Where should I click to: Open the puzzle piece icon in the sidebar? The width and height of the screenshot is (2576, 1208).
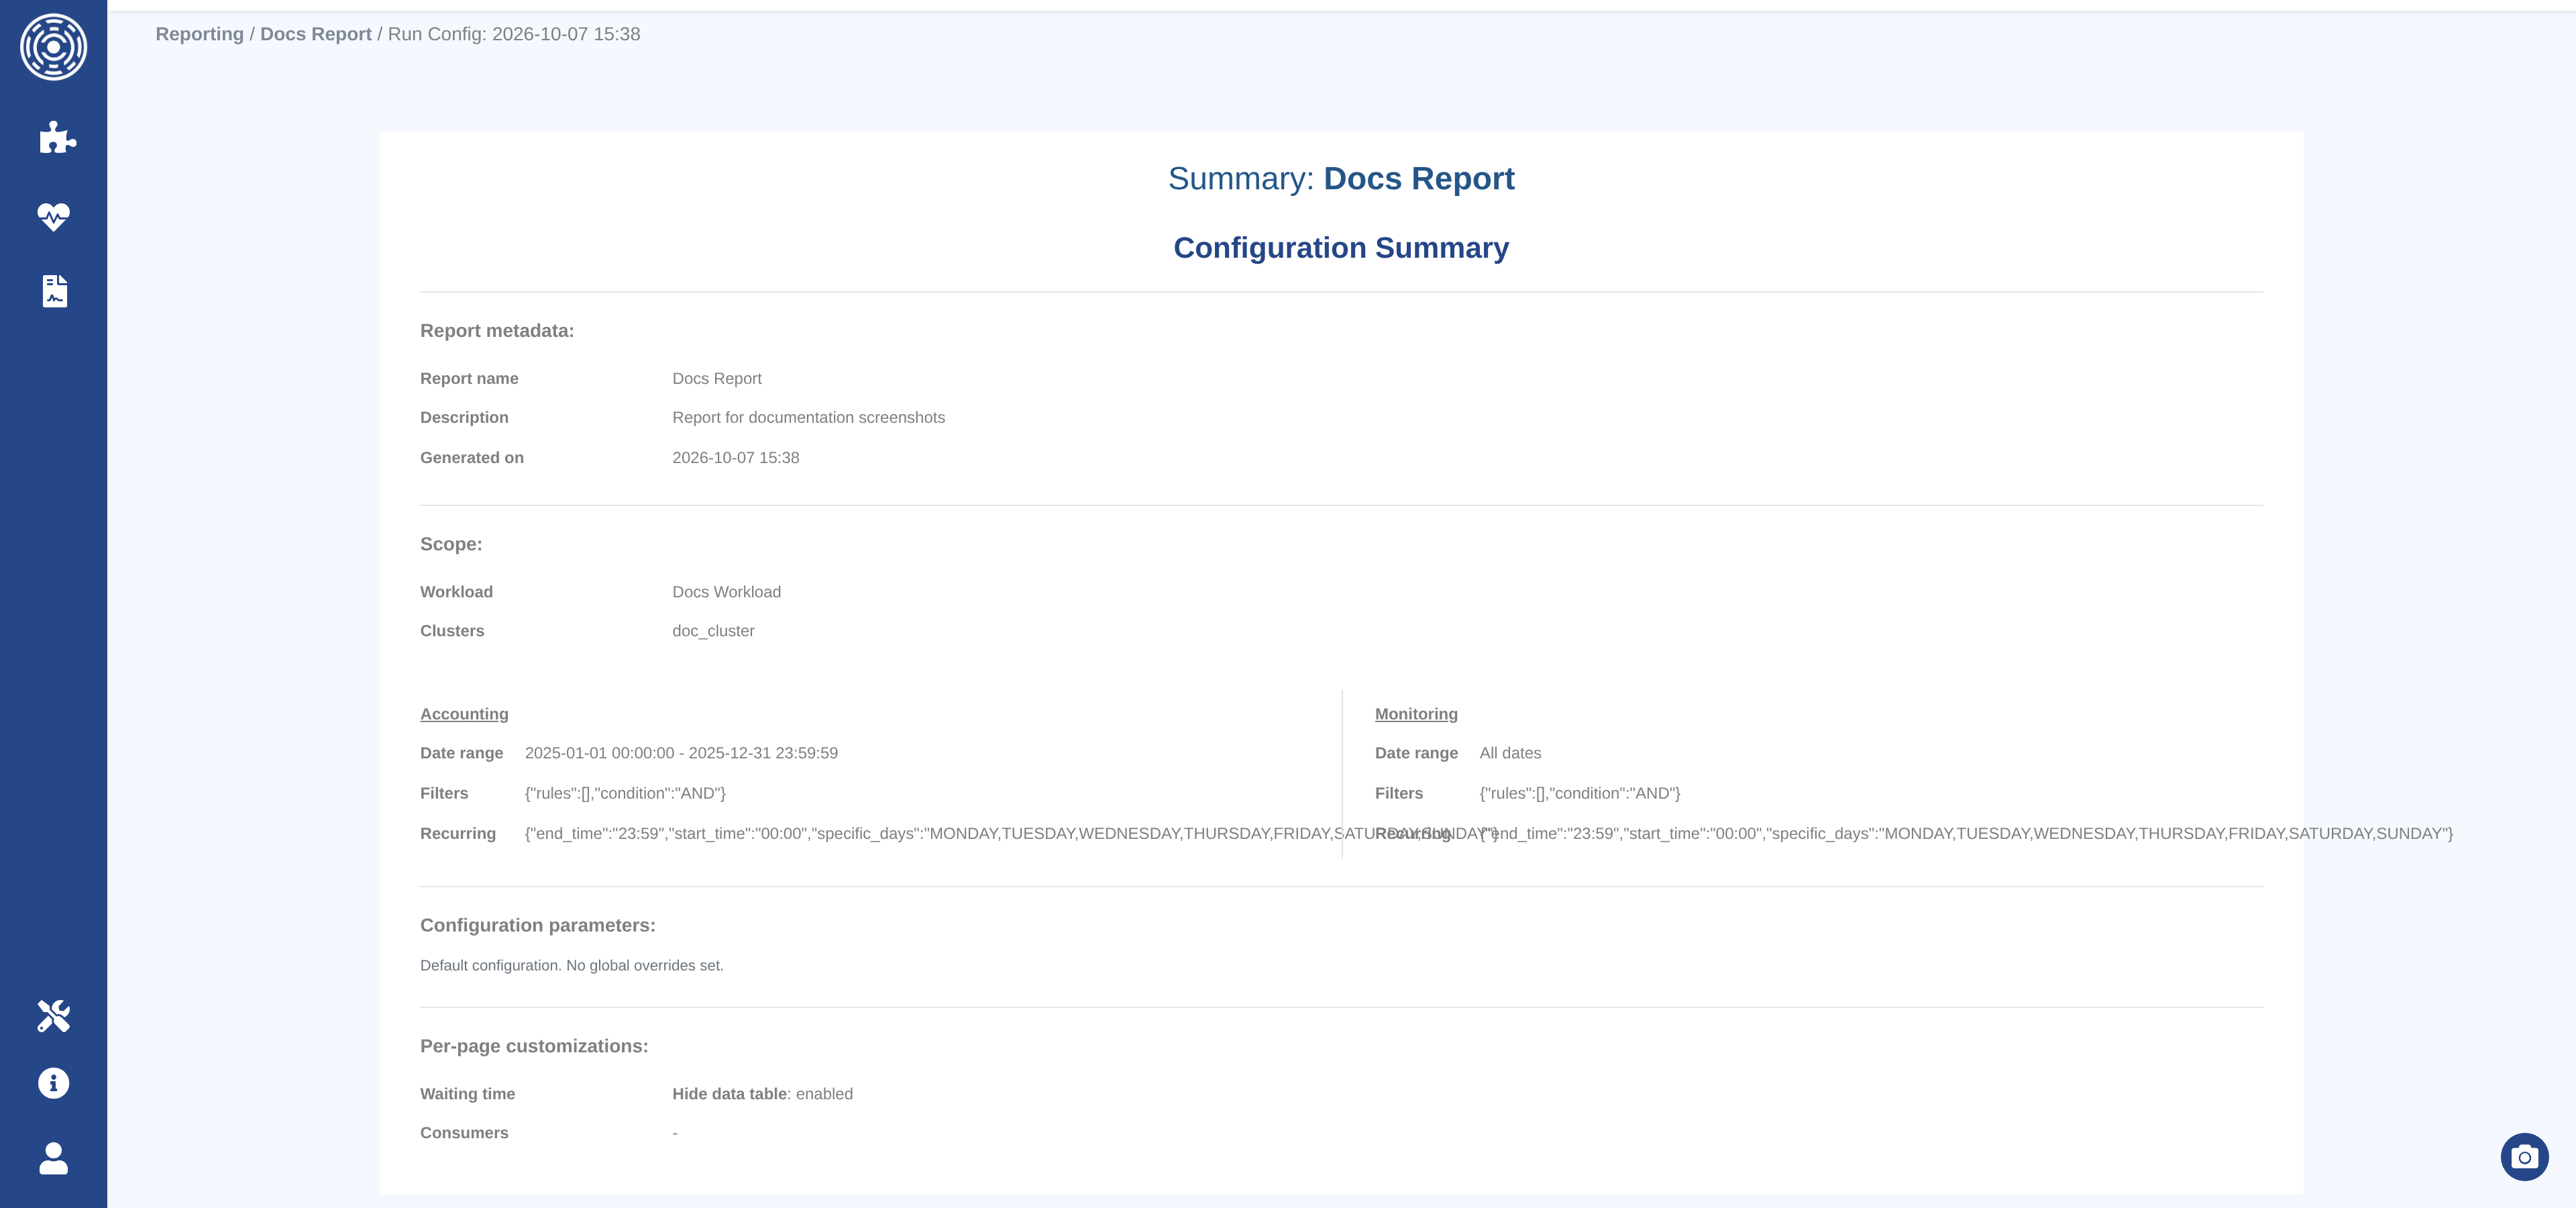coord(57,137)
